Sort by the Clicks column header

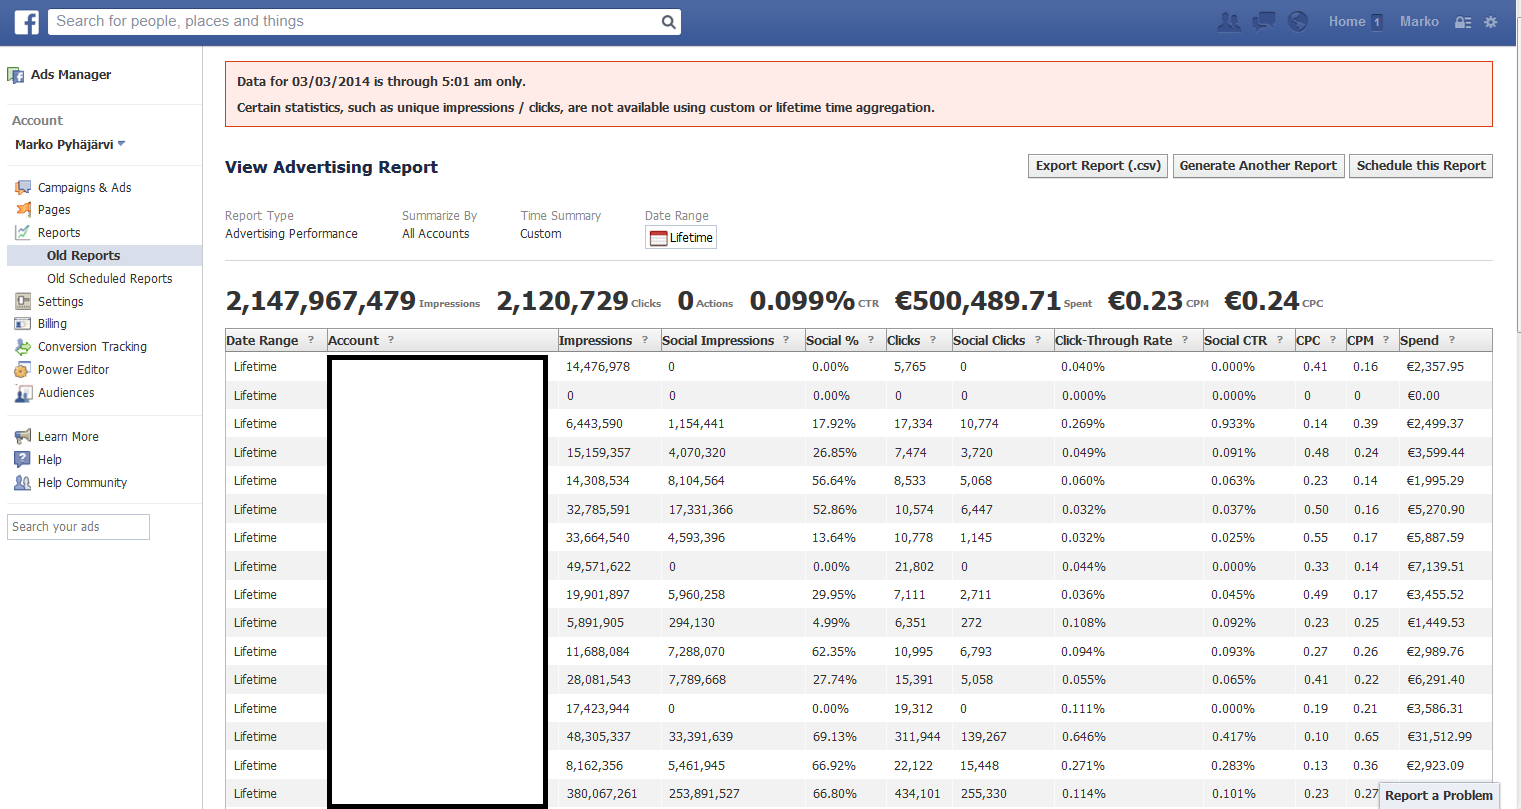[903, 340]
